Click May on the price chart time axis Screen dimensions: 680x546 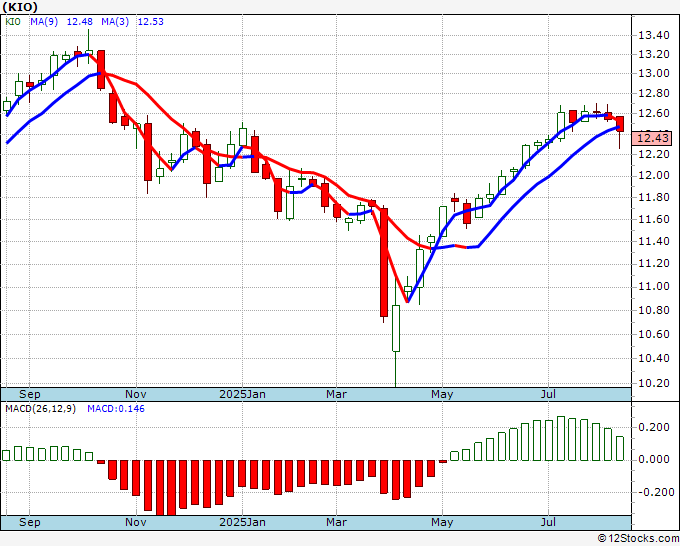442,394
